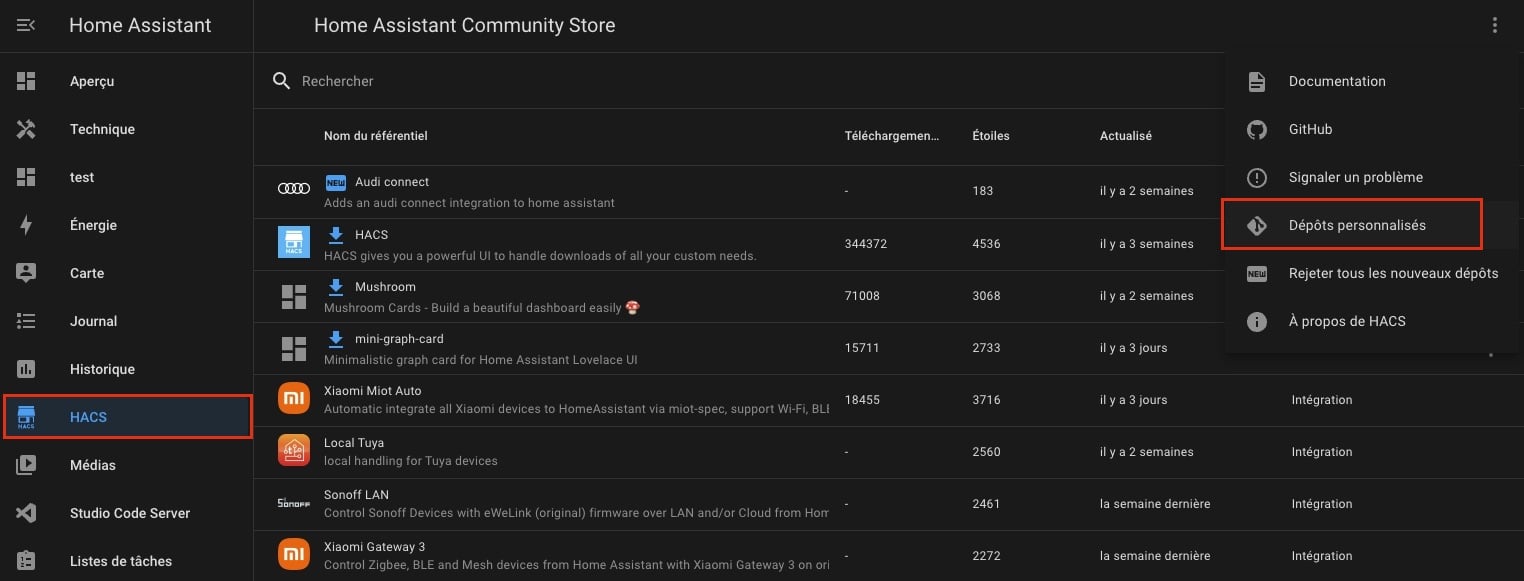1524x581 pixels.
Task: Click the Audi connect logo
Action: [x=294, y=188]
